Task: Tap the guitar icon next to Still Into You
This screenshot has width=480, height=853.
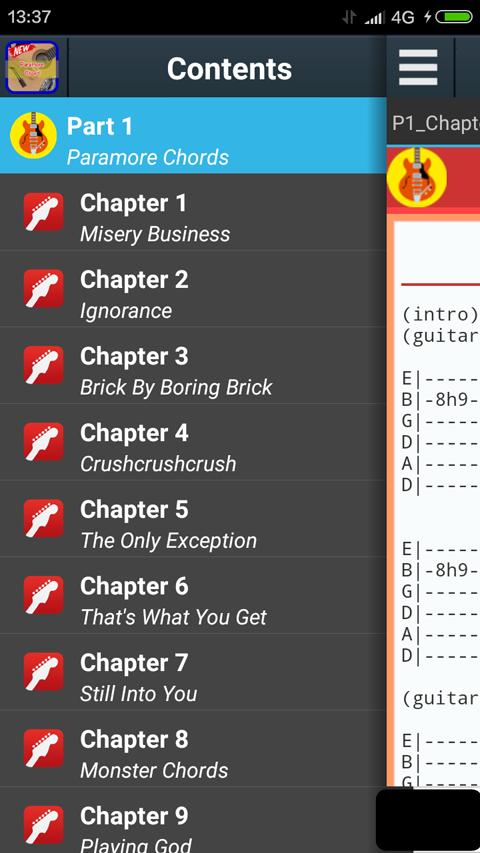Action: click(44, 672)
